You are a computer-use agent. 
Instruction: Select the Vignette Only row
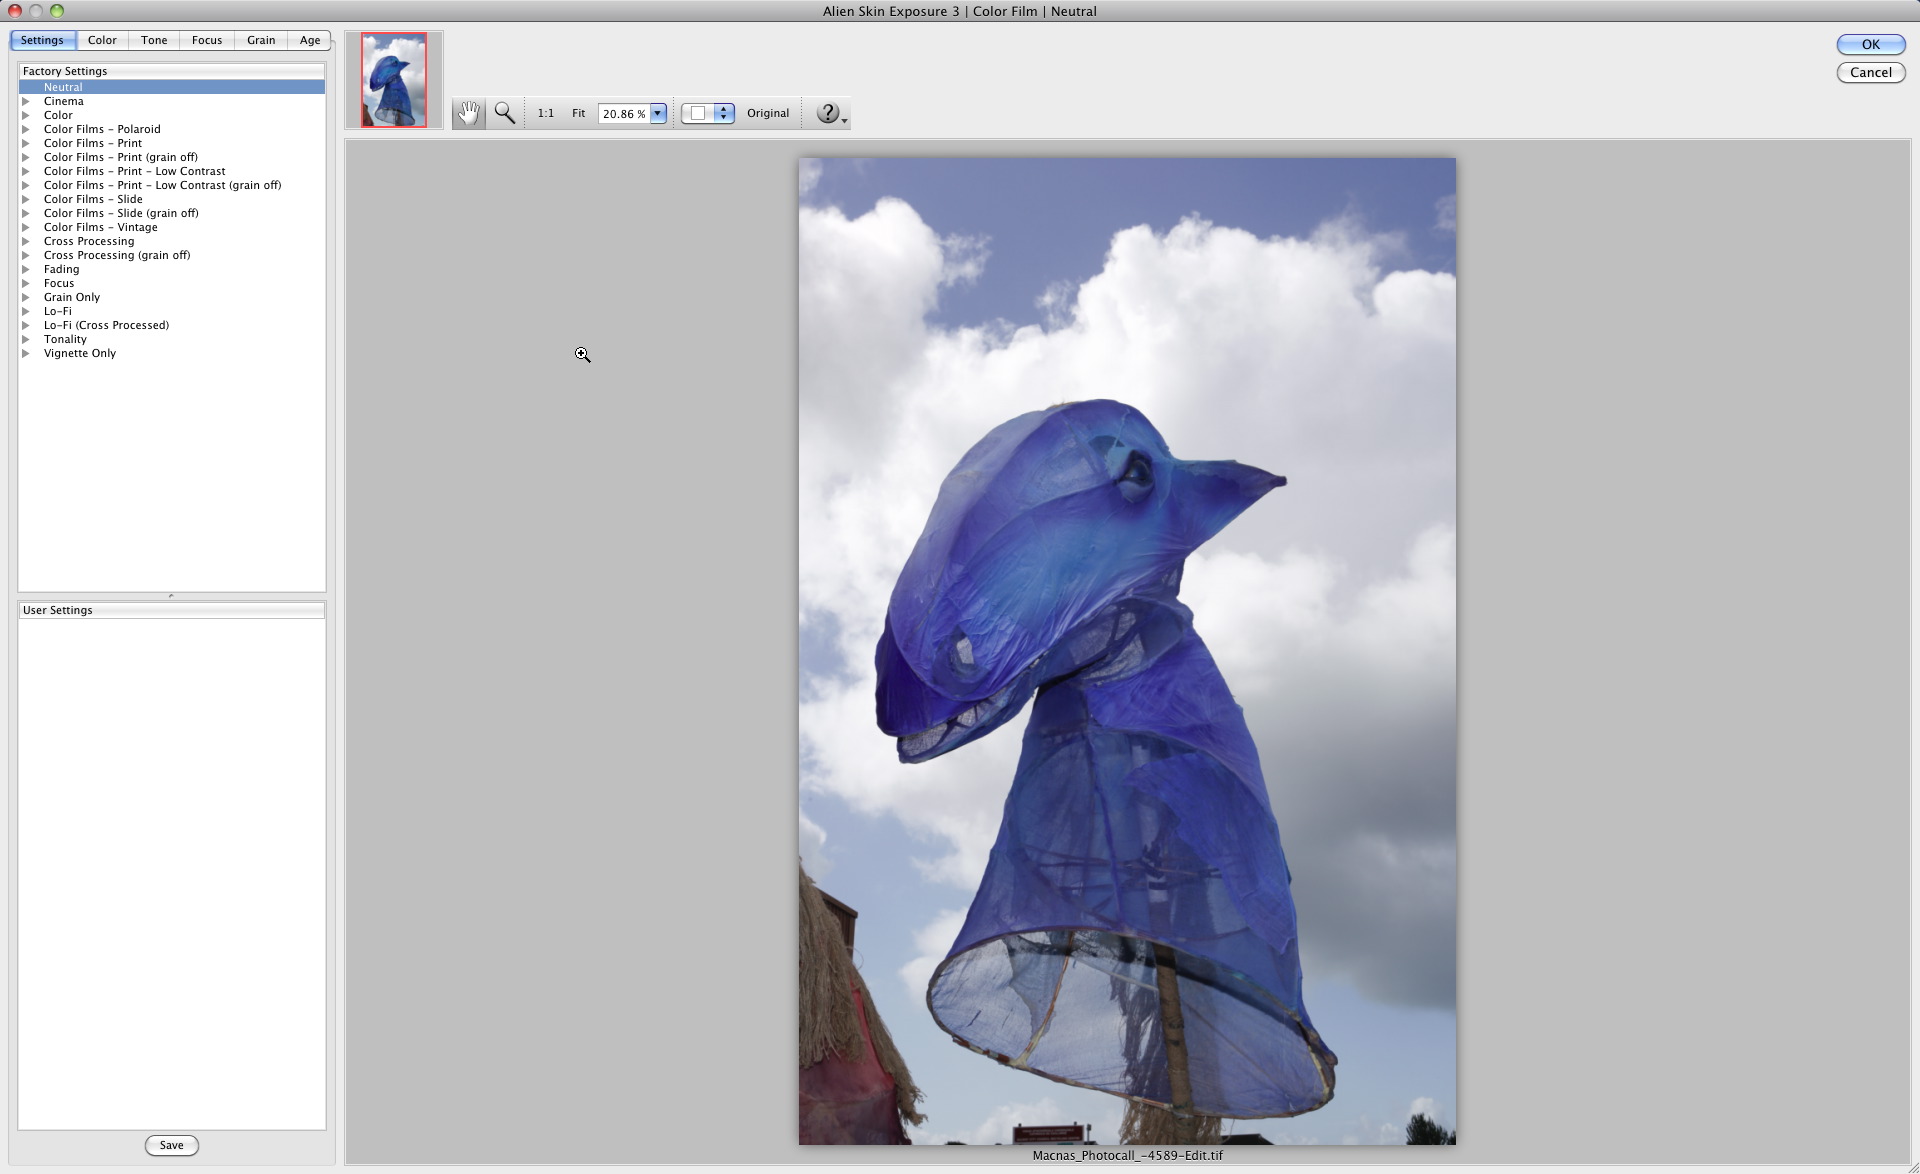pos(172,353)
